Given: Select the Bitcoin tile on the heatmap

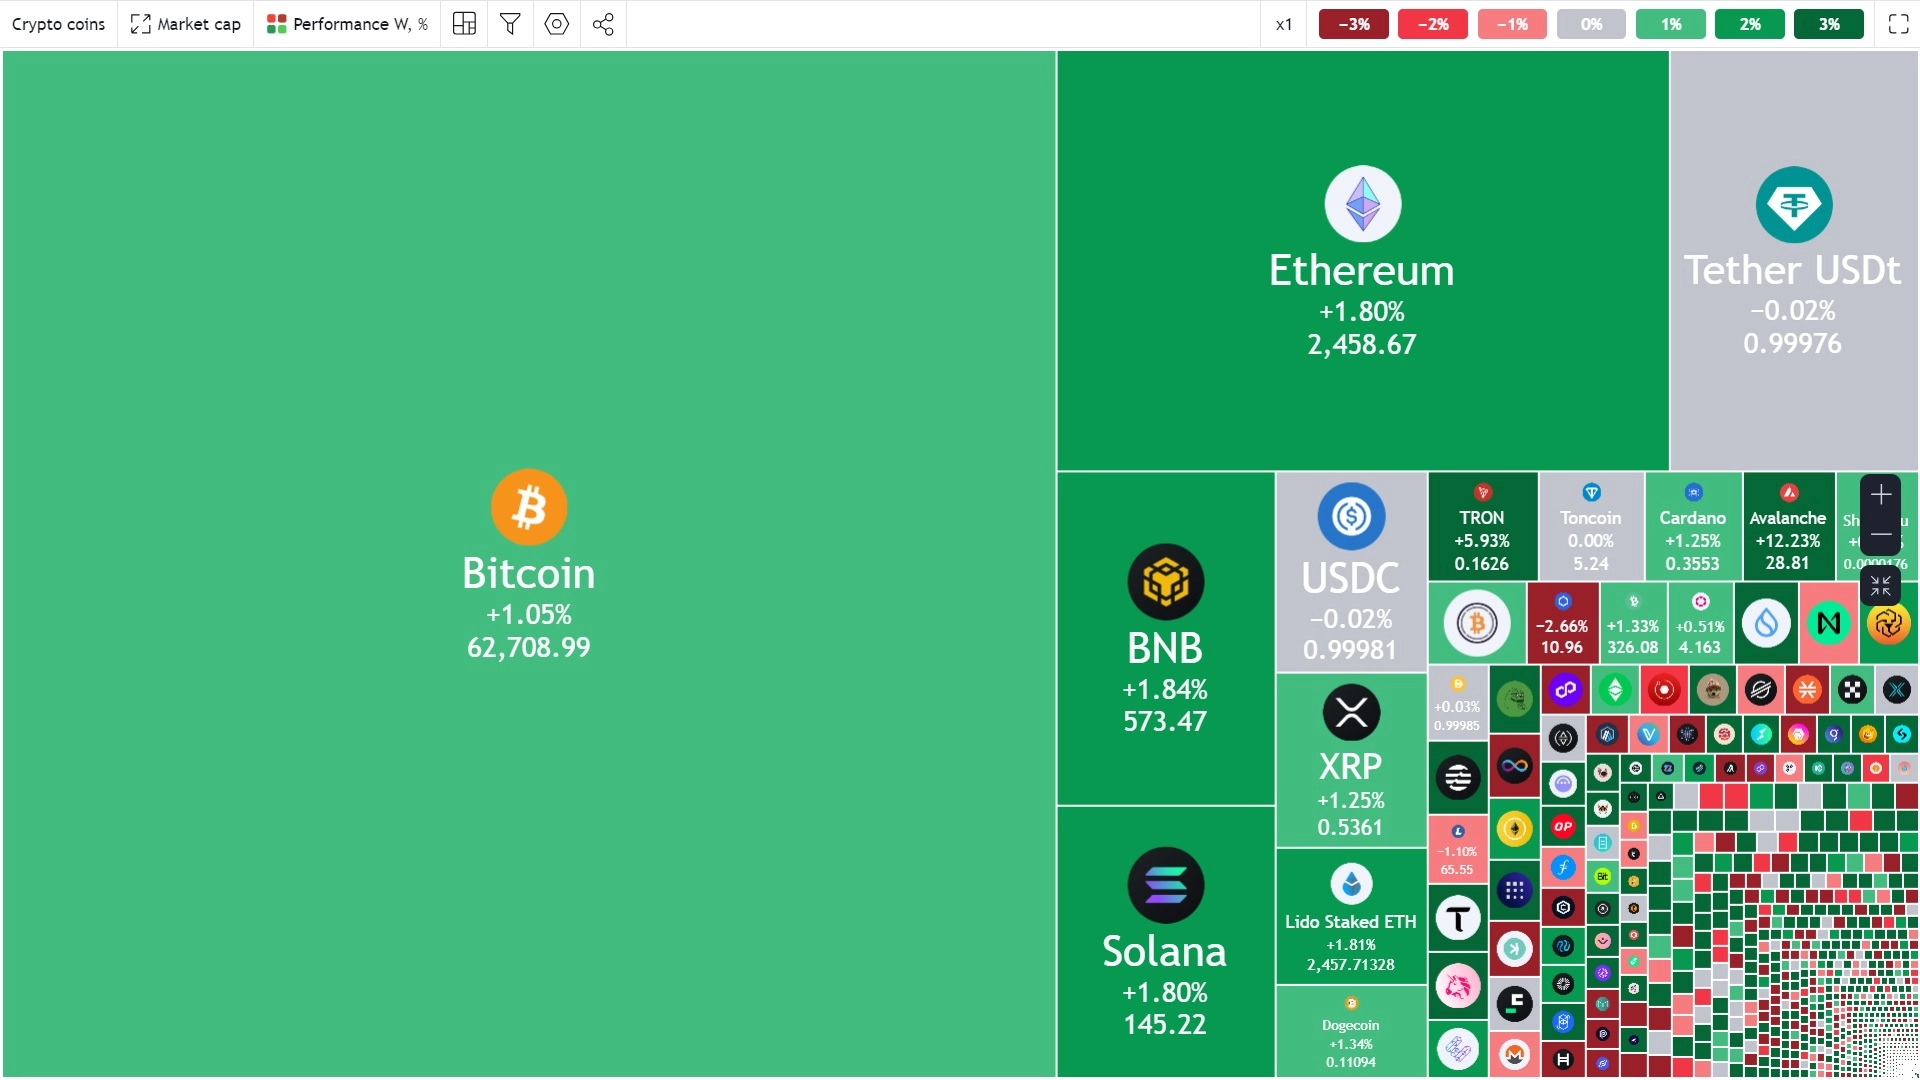Looking at the screenshot, I should pyautogui.click(x=528, y=570).
